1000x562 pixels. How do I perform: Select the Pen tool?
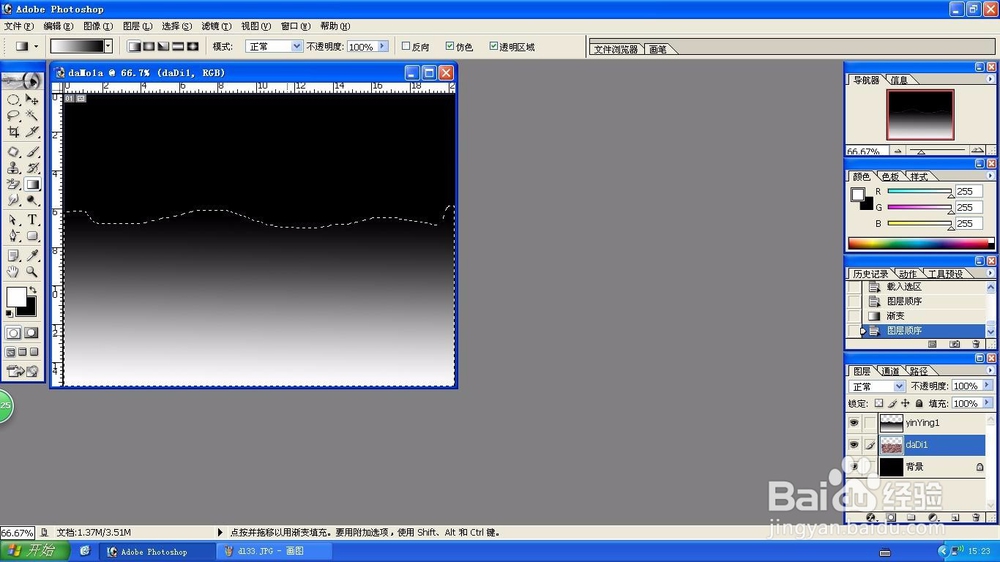click(x=13, y=236)
